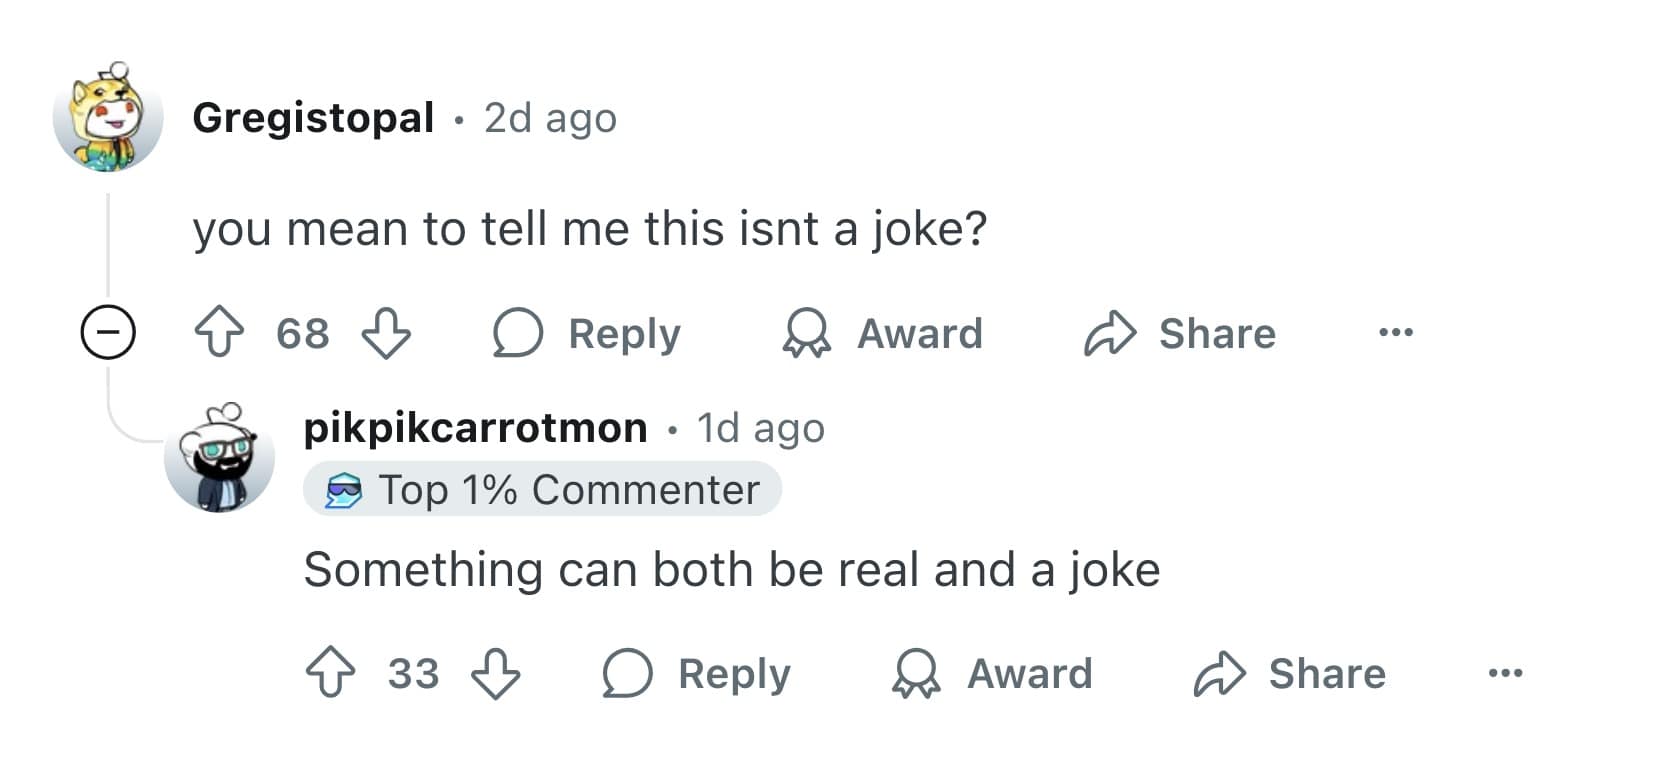Reply to Gregistopal's comment

[x=587, y=333]
